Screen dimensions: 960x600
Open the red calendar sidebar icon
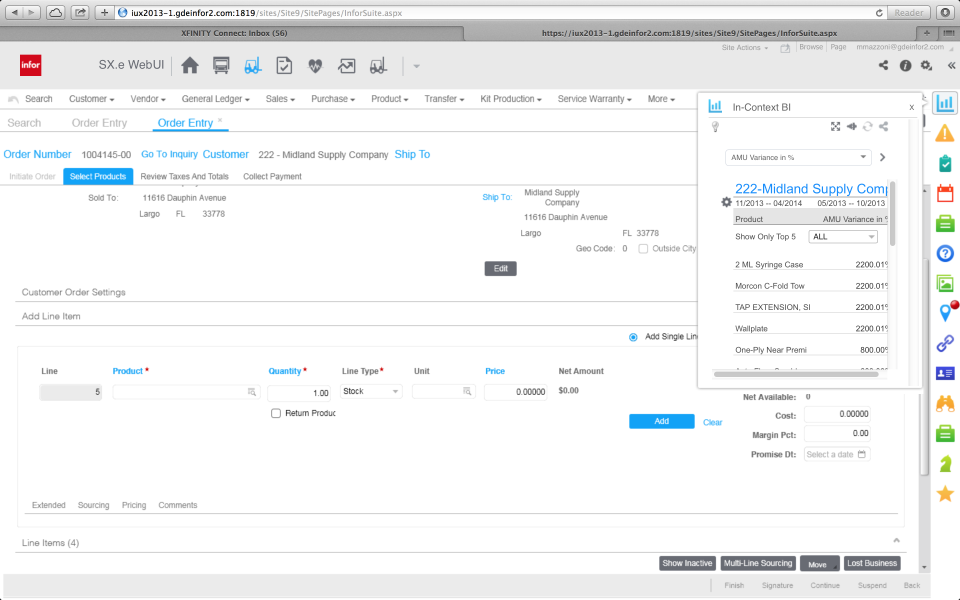pyautogui.click(x=945, y=193)
